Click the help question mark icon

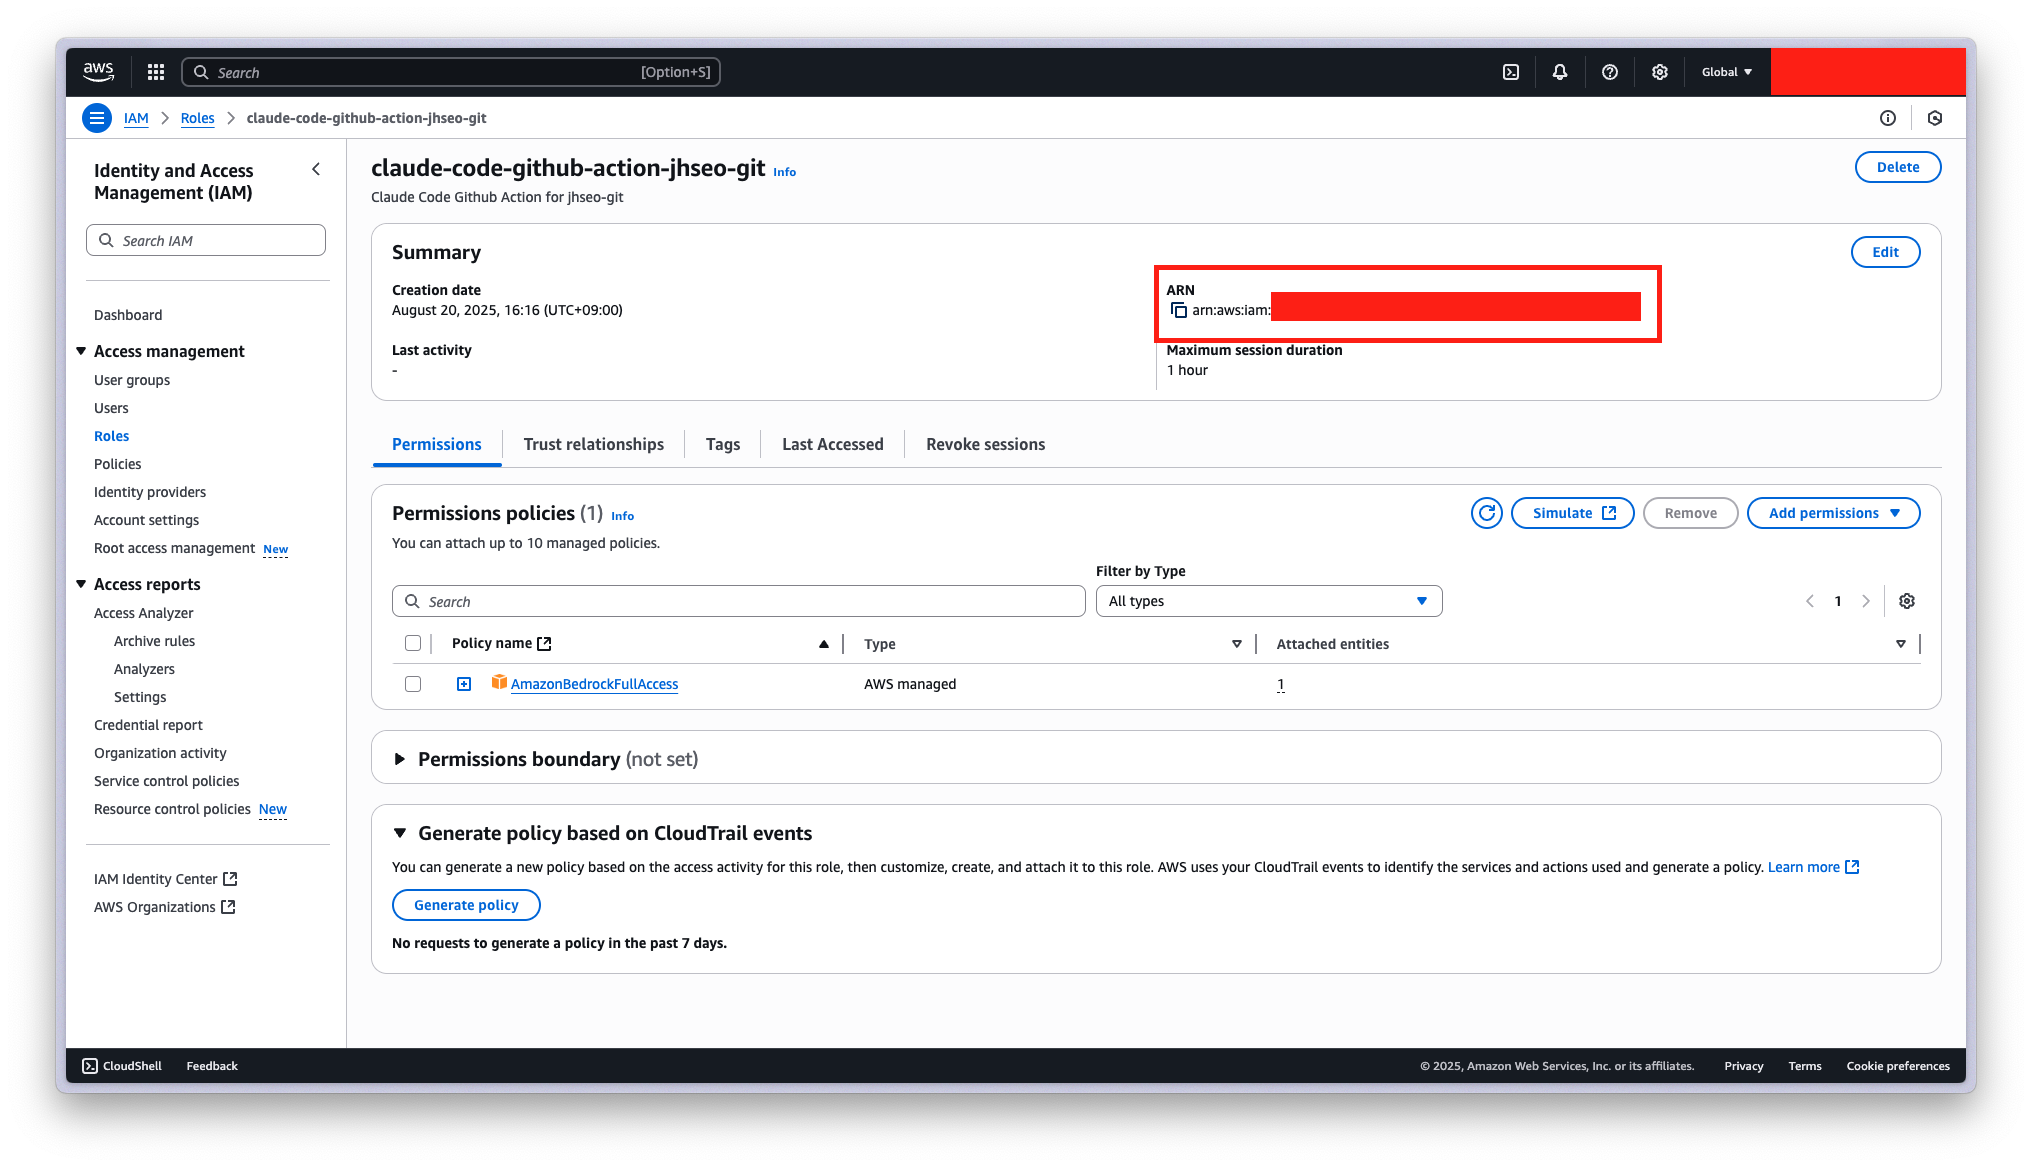pyautogui.click(x=1609, y=72)
